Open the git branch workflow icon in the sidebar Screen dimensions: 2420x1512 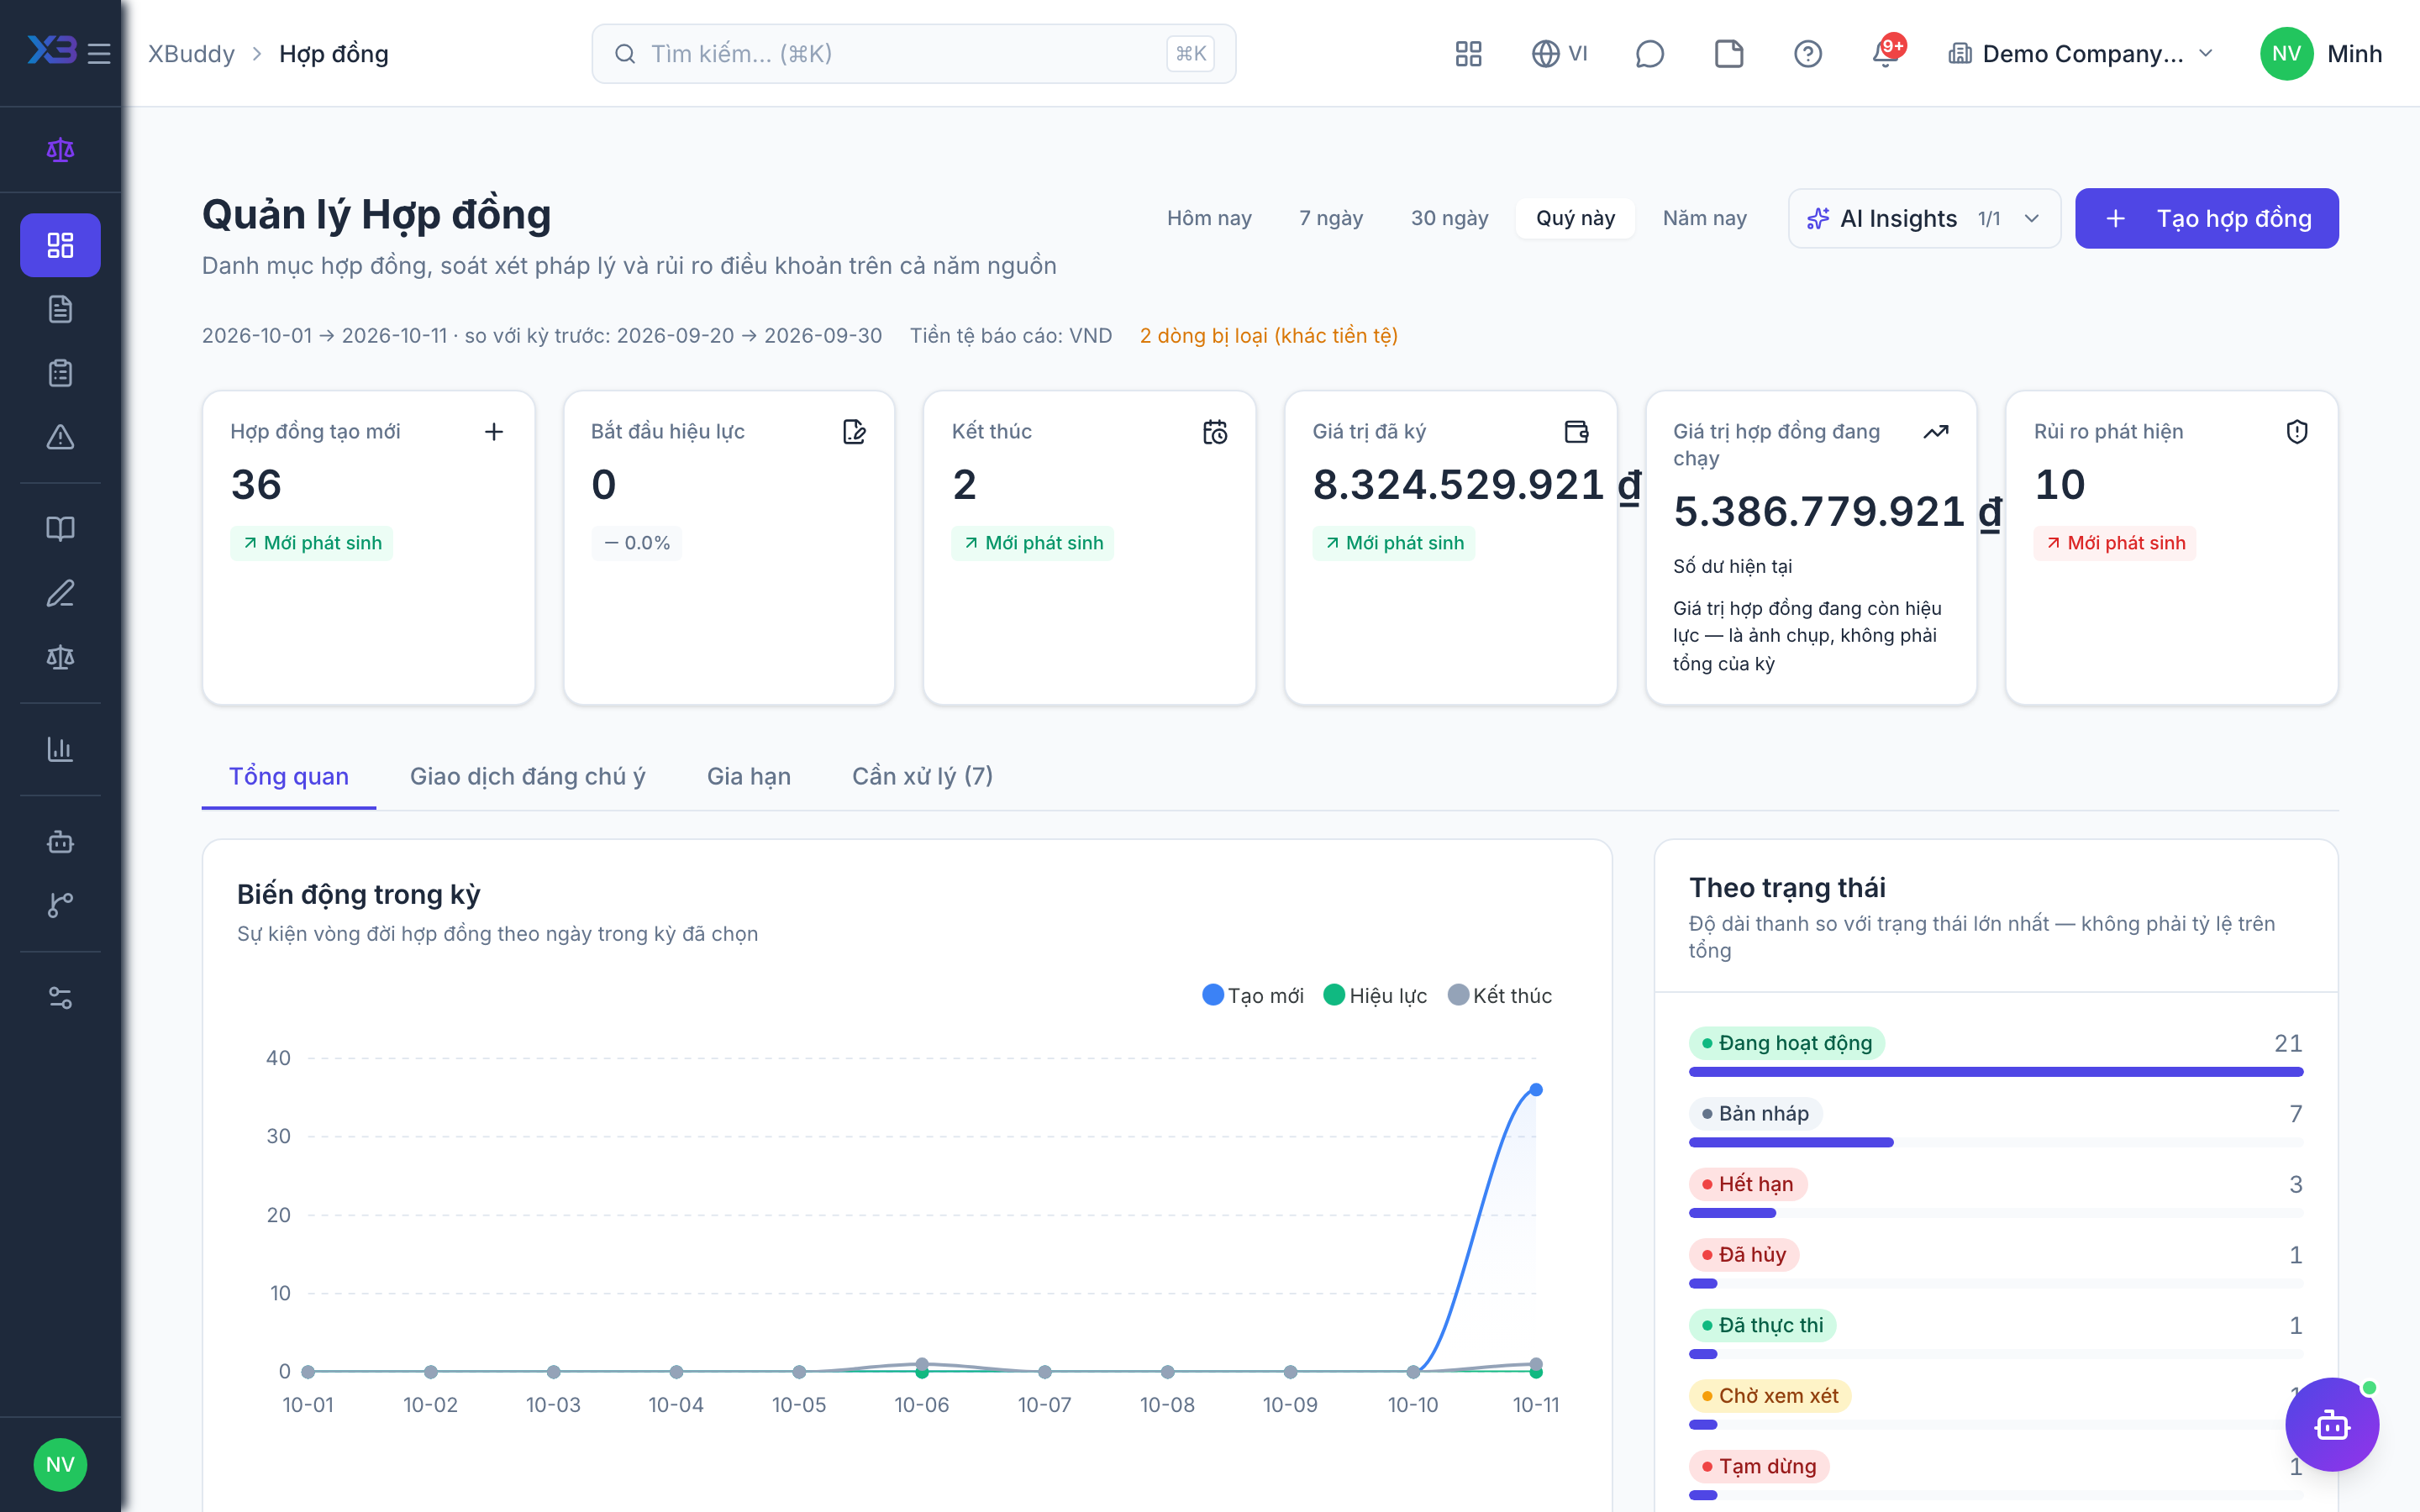(60, 905)
